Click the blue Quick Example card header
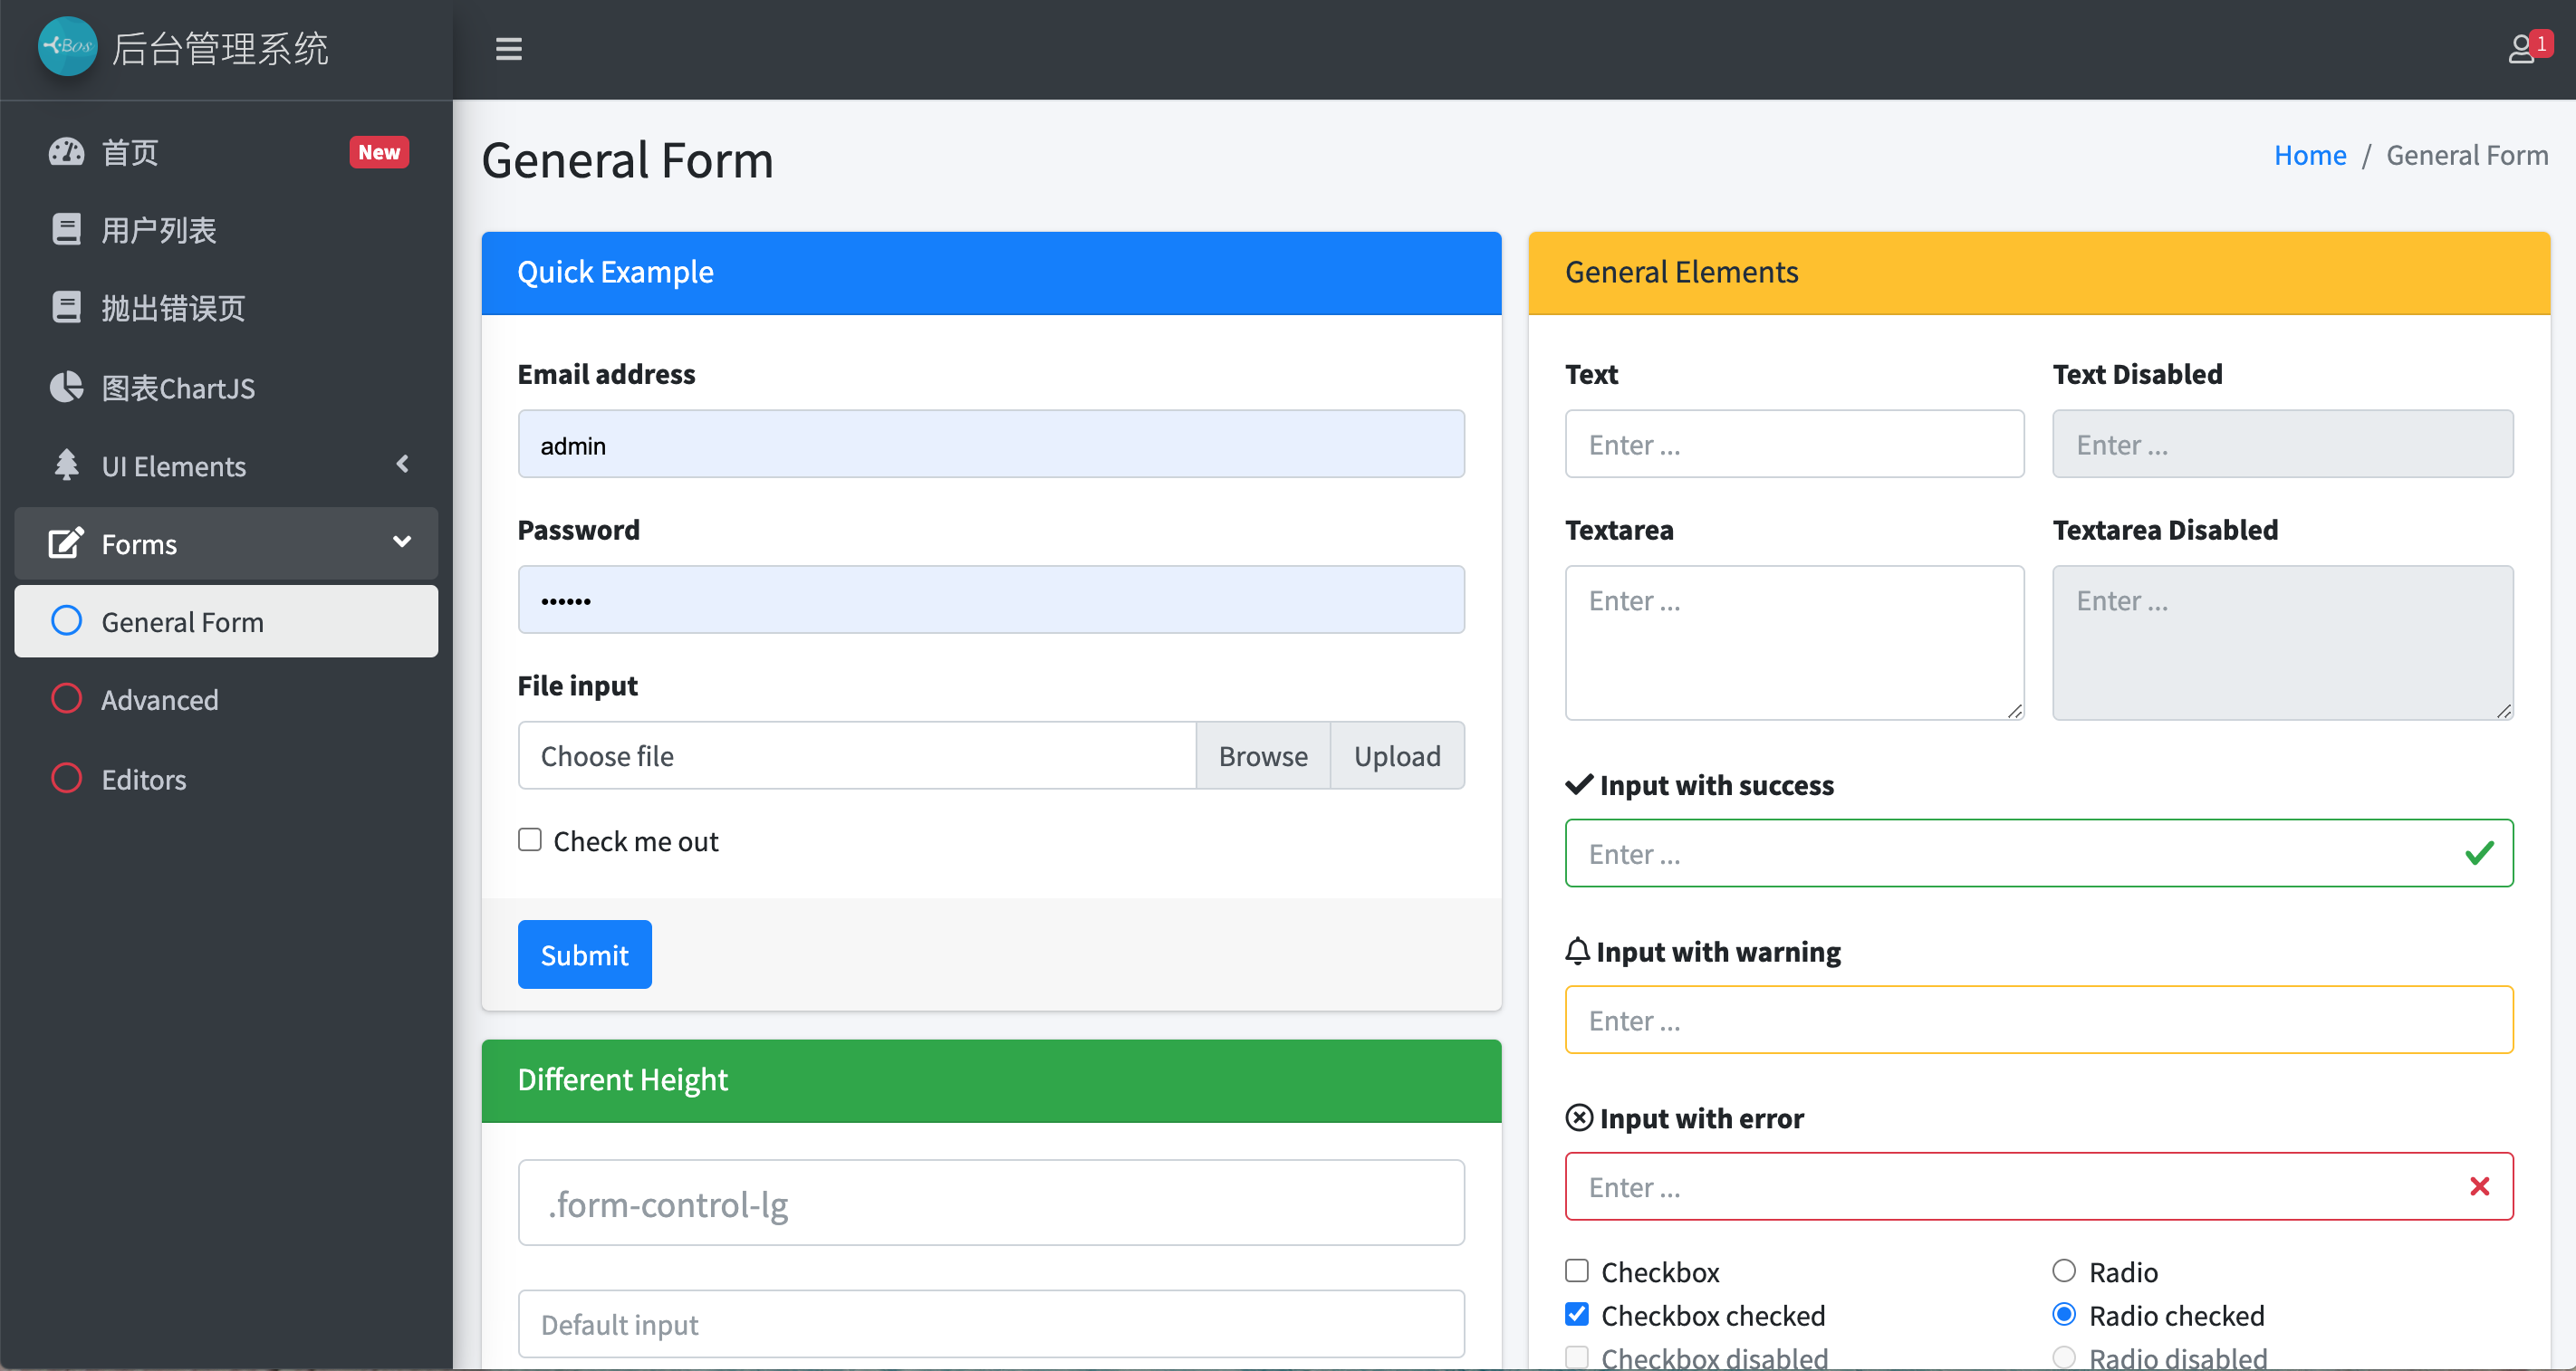2576x1371 pixels. coord(991,273)
